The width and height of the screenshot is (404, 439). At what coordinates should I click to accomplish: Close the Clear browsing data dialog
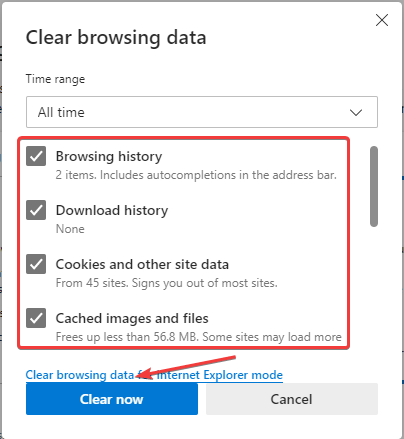tap(382, 20)
